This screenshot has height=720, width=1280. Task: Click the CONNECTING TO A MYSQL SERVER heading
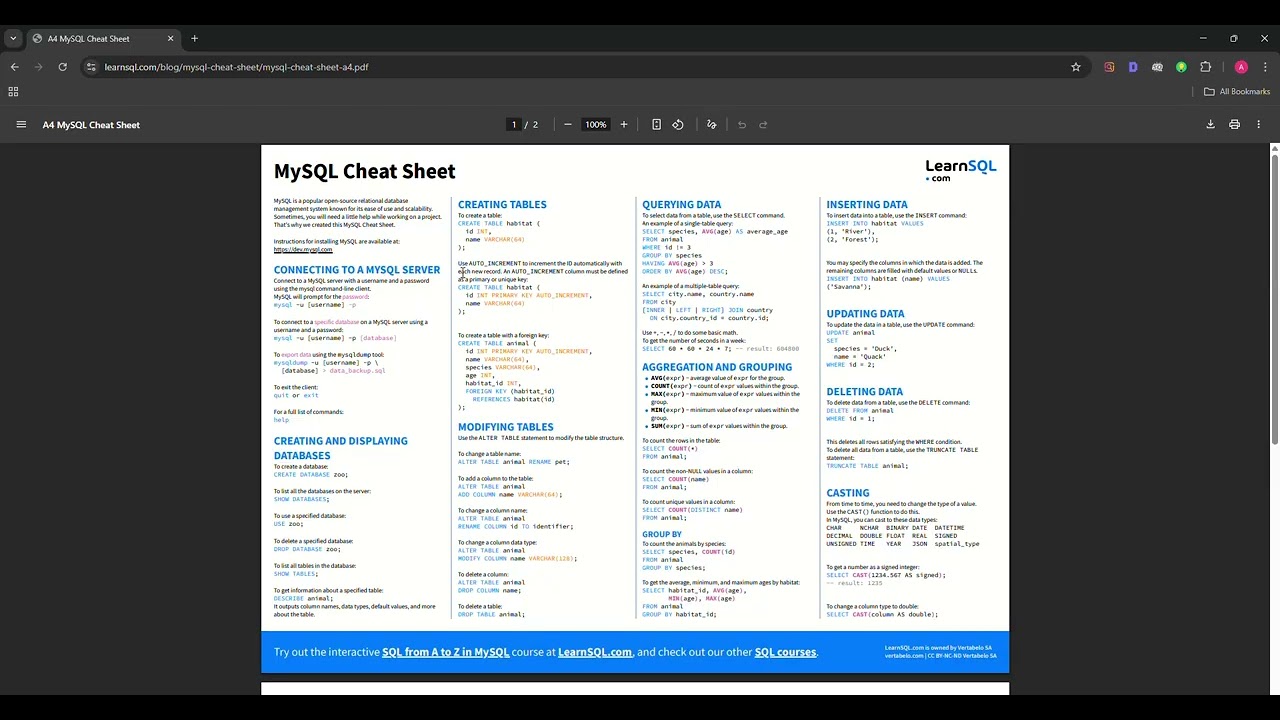tap(357, 270)
